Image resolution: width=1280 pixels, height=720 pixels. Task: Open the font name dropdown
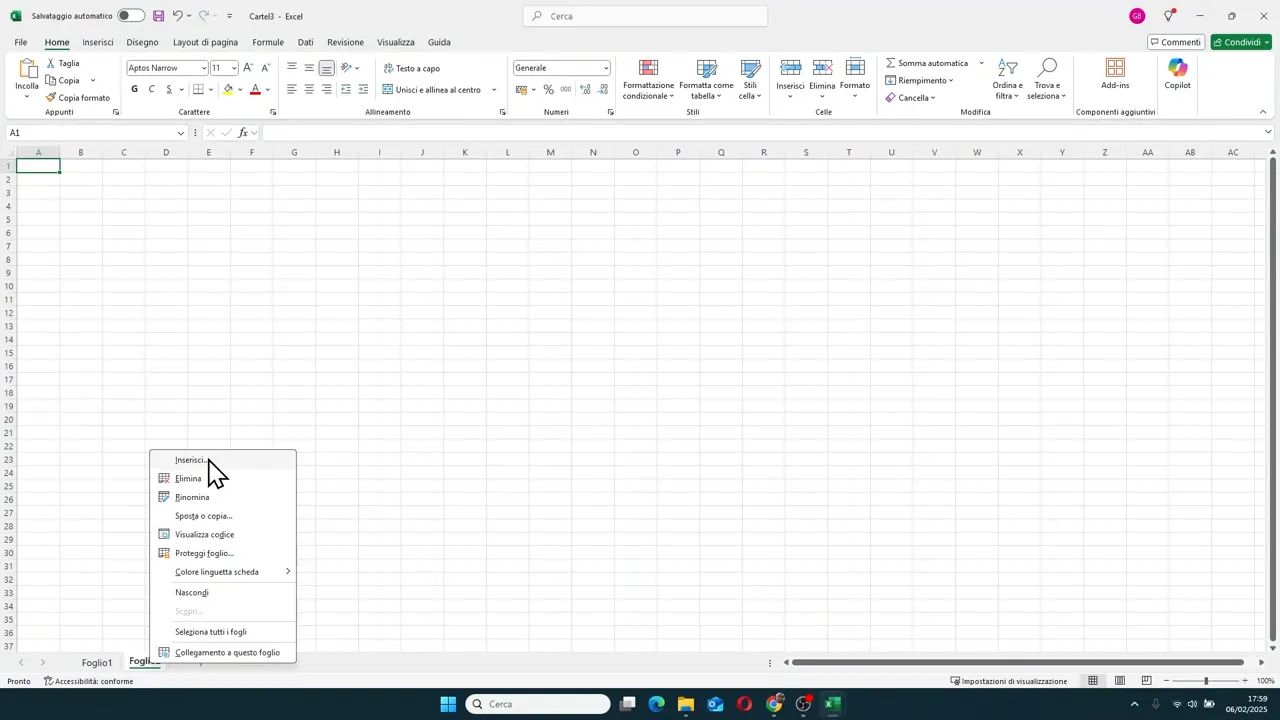click(204, 68)
